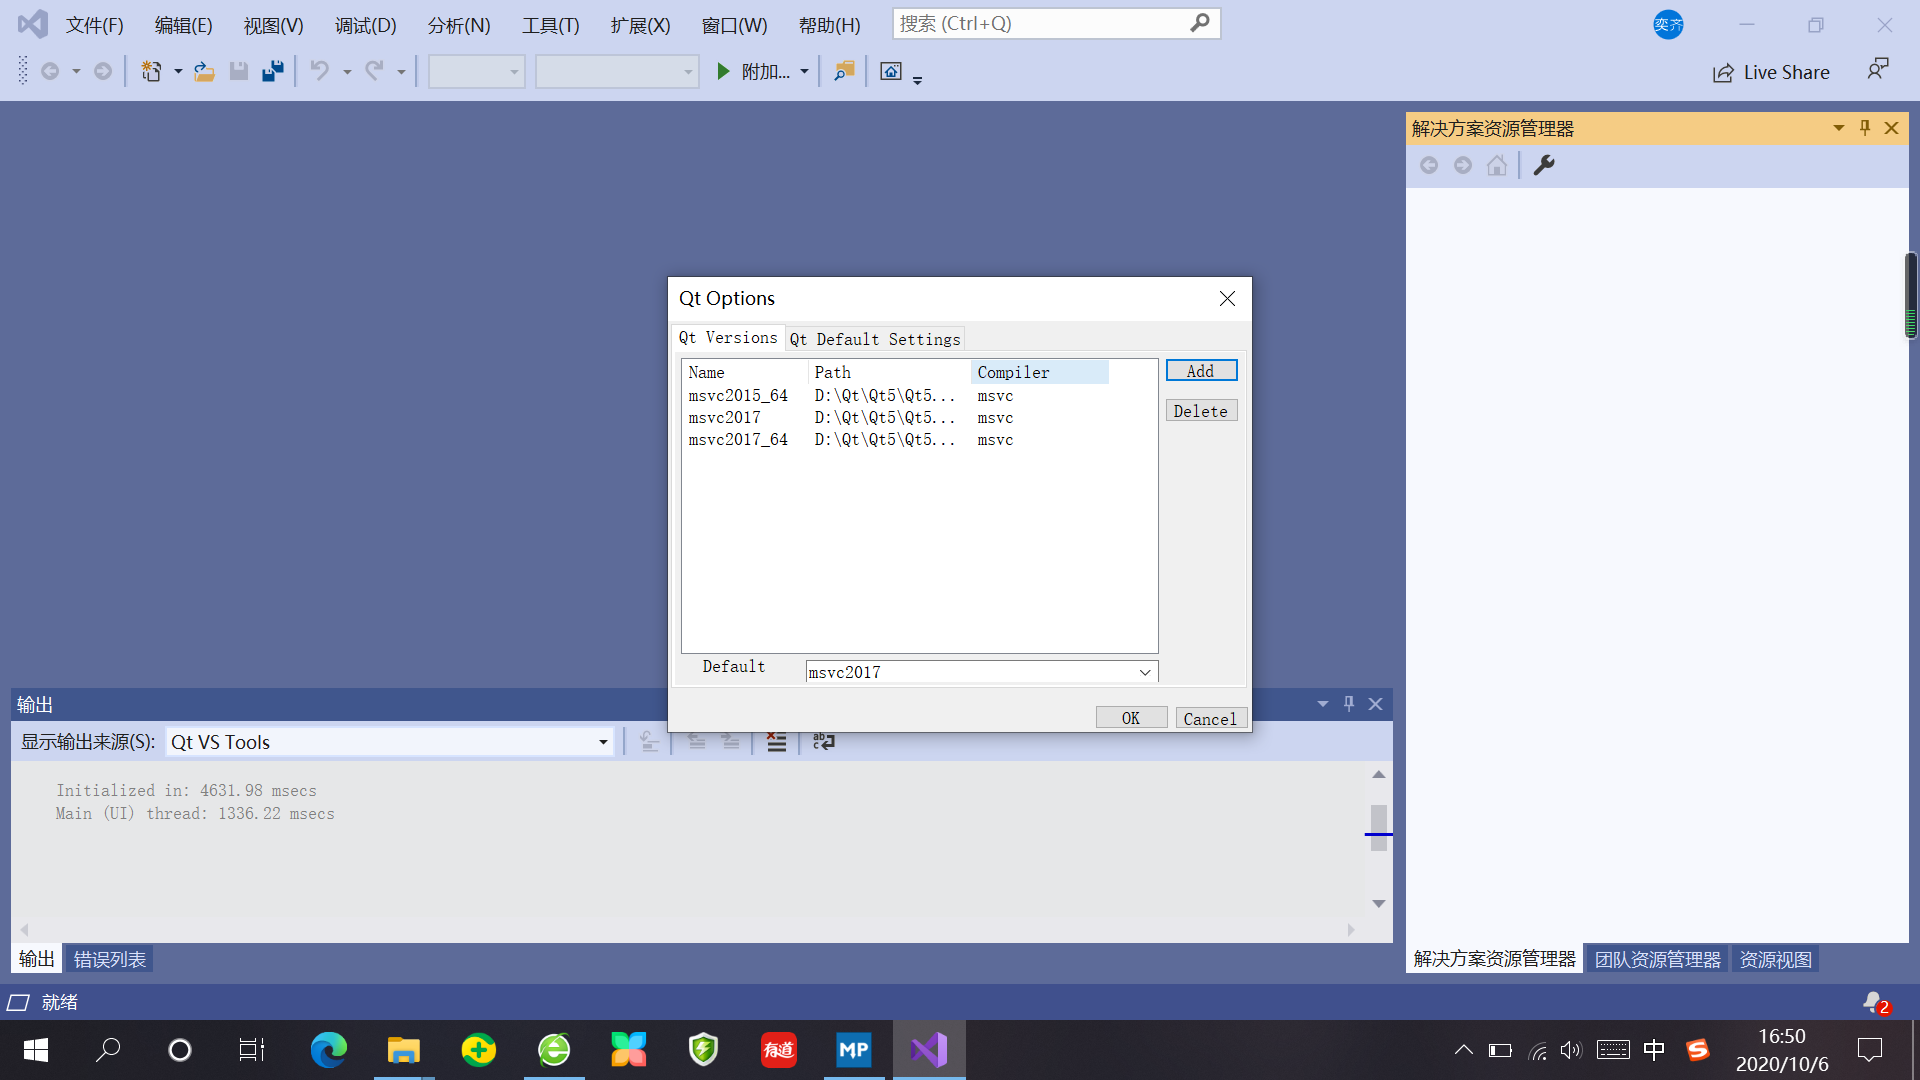This screenshot has width=1920, height=1080.
Task: Click the Add button in Qt Options
Action: 1201,371
